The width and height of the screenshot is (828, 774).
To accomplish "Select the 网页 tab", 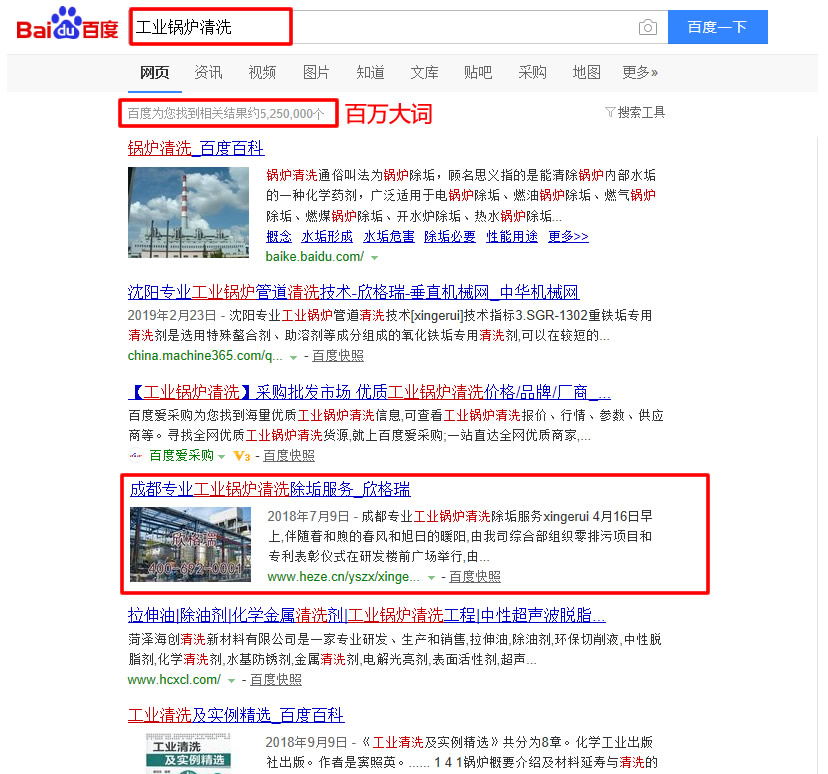I will pyautogui.click(x=154, y=72).
